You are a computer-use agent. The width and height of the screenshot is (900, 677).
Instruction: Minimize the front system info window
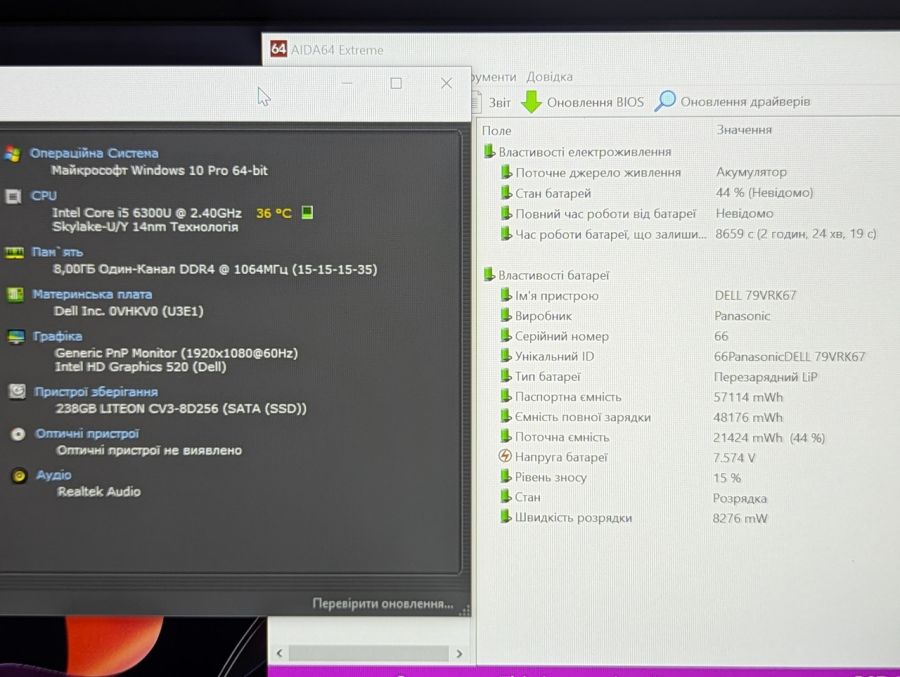pyautogui.click(x=347, y=83)
